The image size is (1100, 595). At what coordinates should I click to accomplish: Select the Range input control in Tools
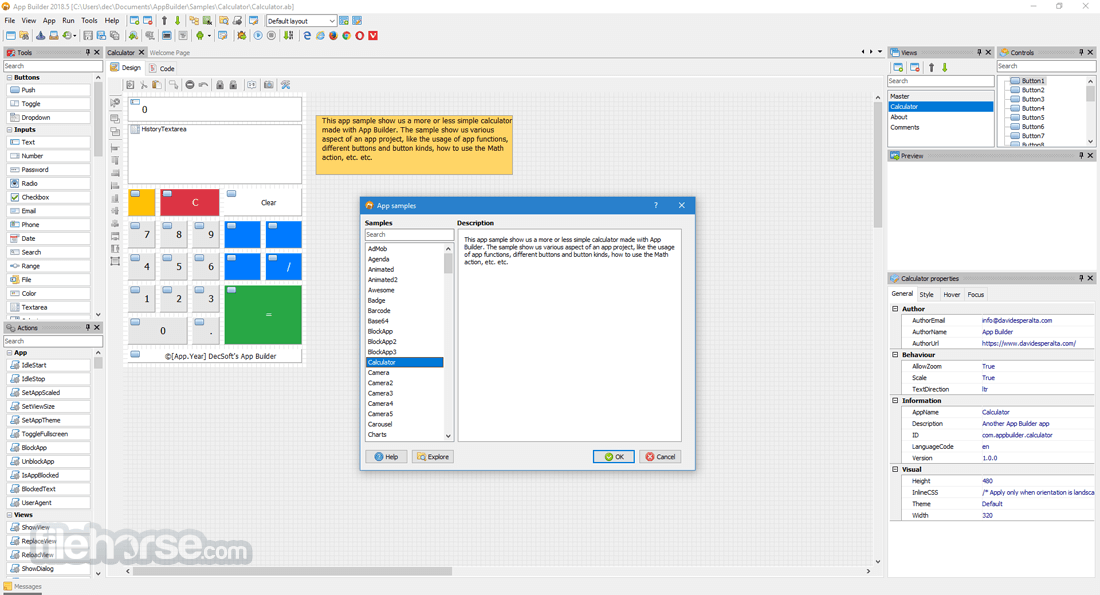click(48, 266)
